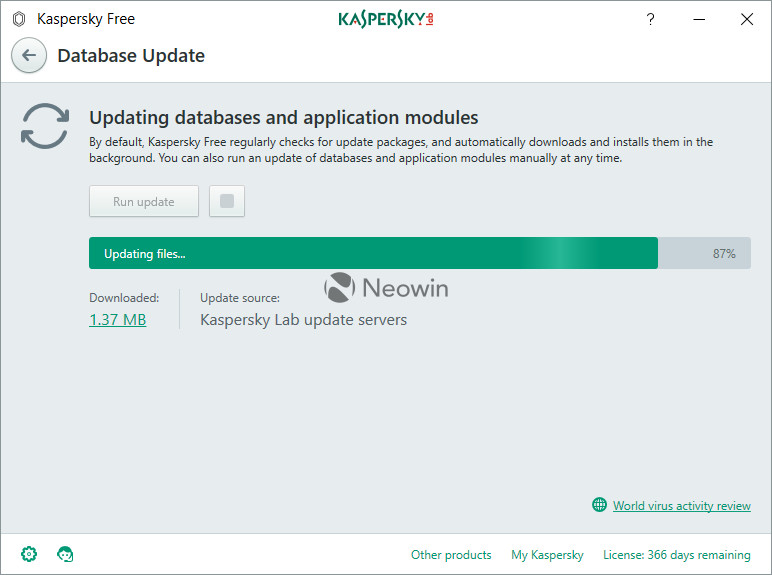The image size is (772, 575).
Task: Click the Run update button
Action: (x=144, y=201)
